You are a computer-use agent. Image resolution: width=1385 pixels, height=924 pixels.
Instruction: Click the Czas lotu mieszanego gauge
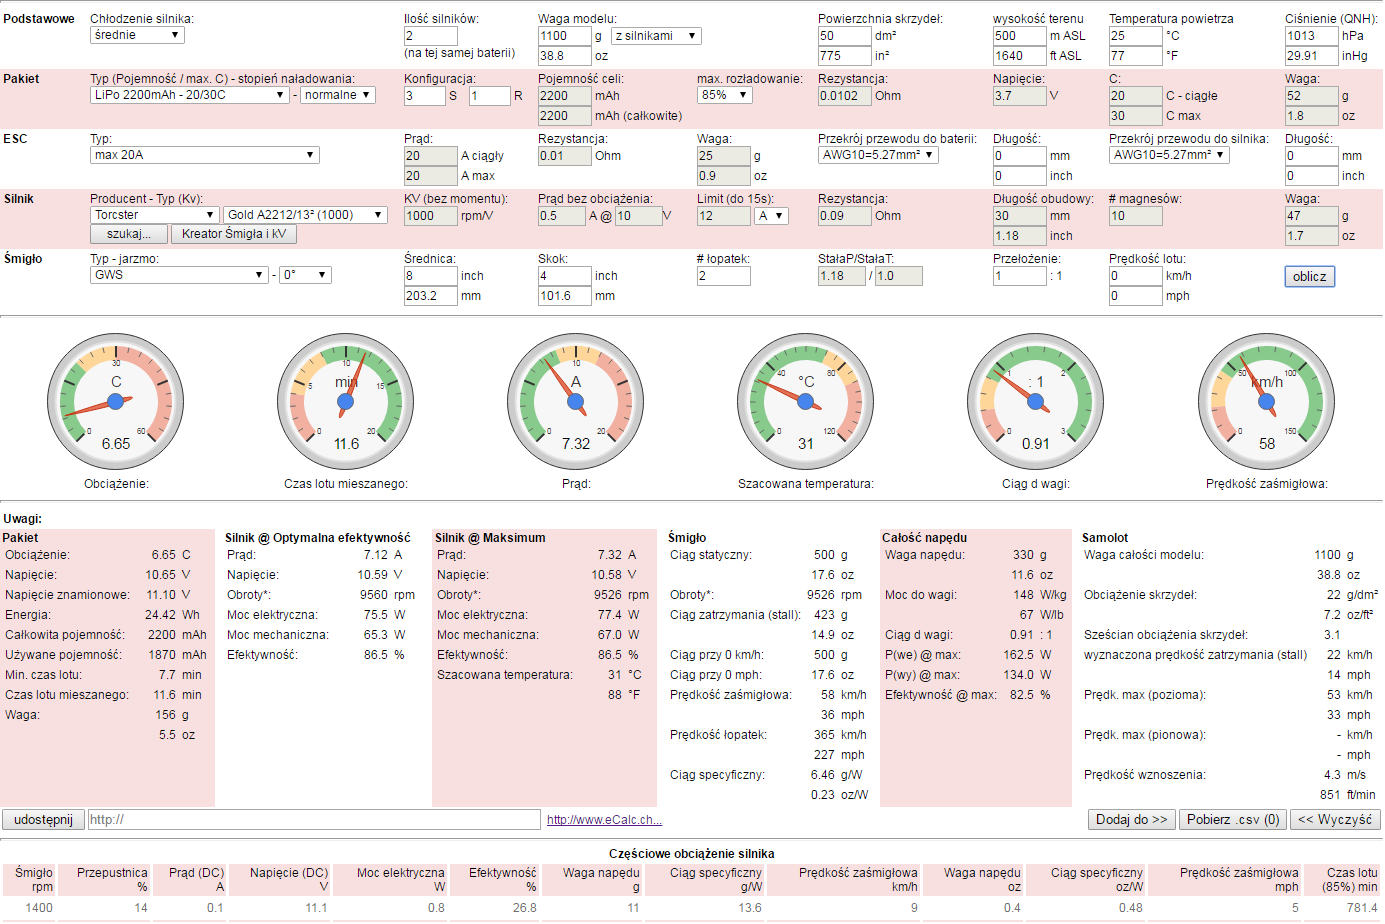click(x=346, y=401)
